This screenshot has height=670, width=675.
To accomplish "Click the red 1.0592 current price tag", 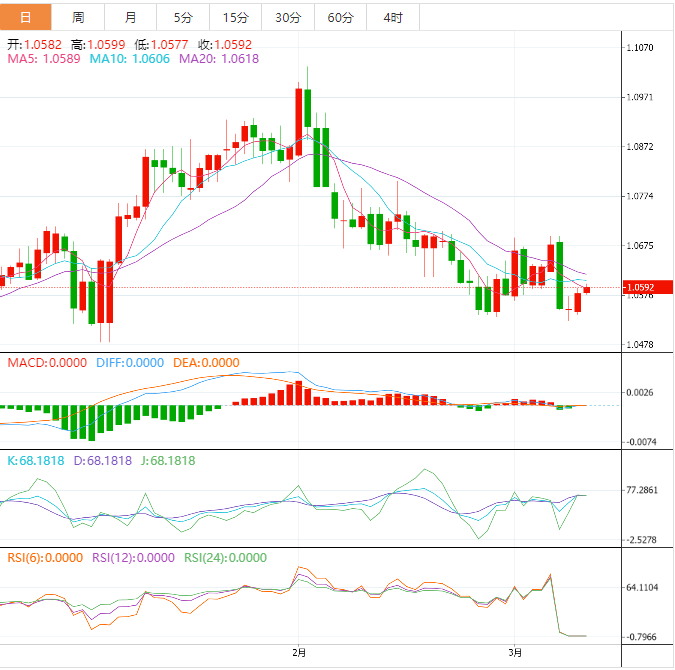I will point(640,288).
